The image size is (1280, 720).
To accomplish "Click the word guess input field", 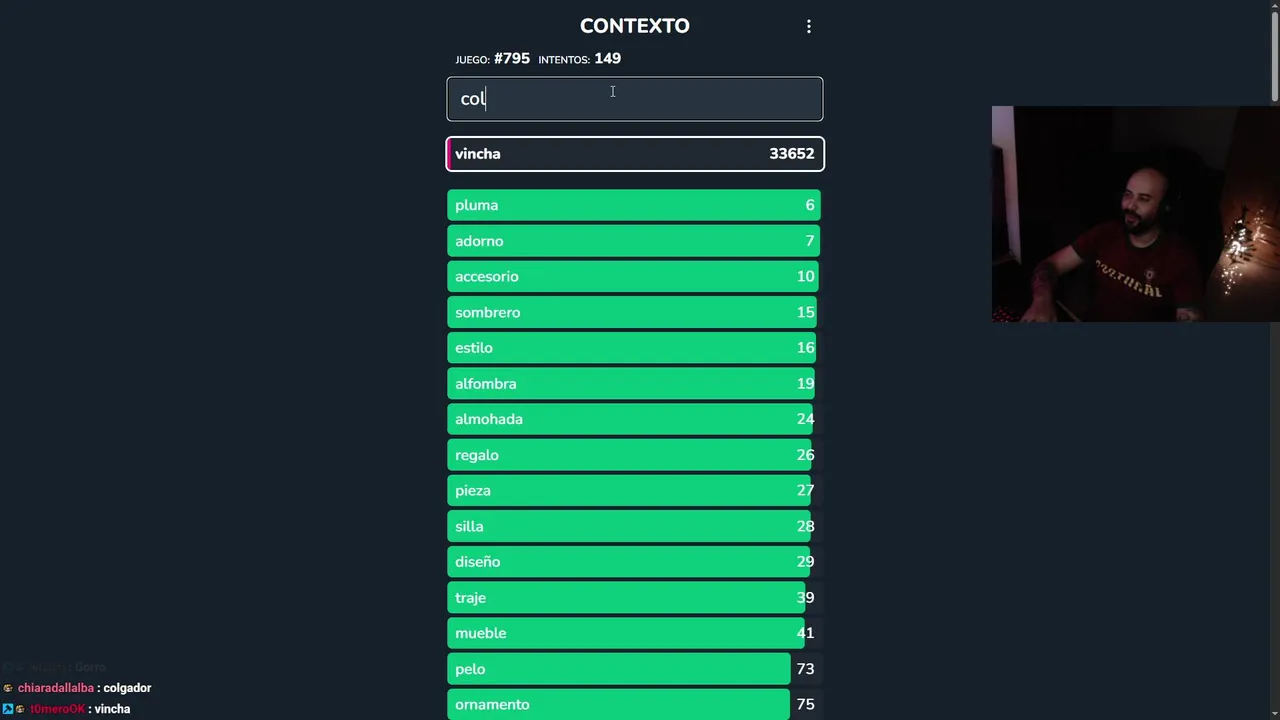I will (x=634, y=99).
